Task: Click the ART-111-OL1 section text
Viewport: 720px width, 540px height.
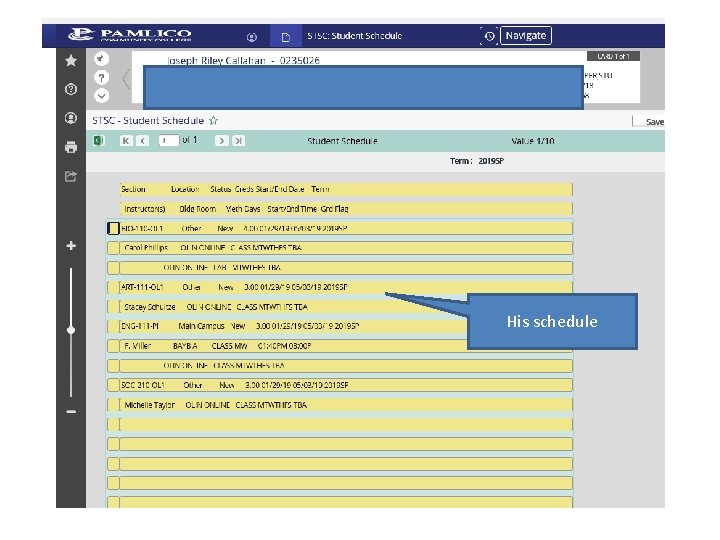Action: click(x=142, y=287)
